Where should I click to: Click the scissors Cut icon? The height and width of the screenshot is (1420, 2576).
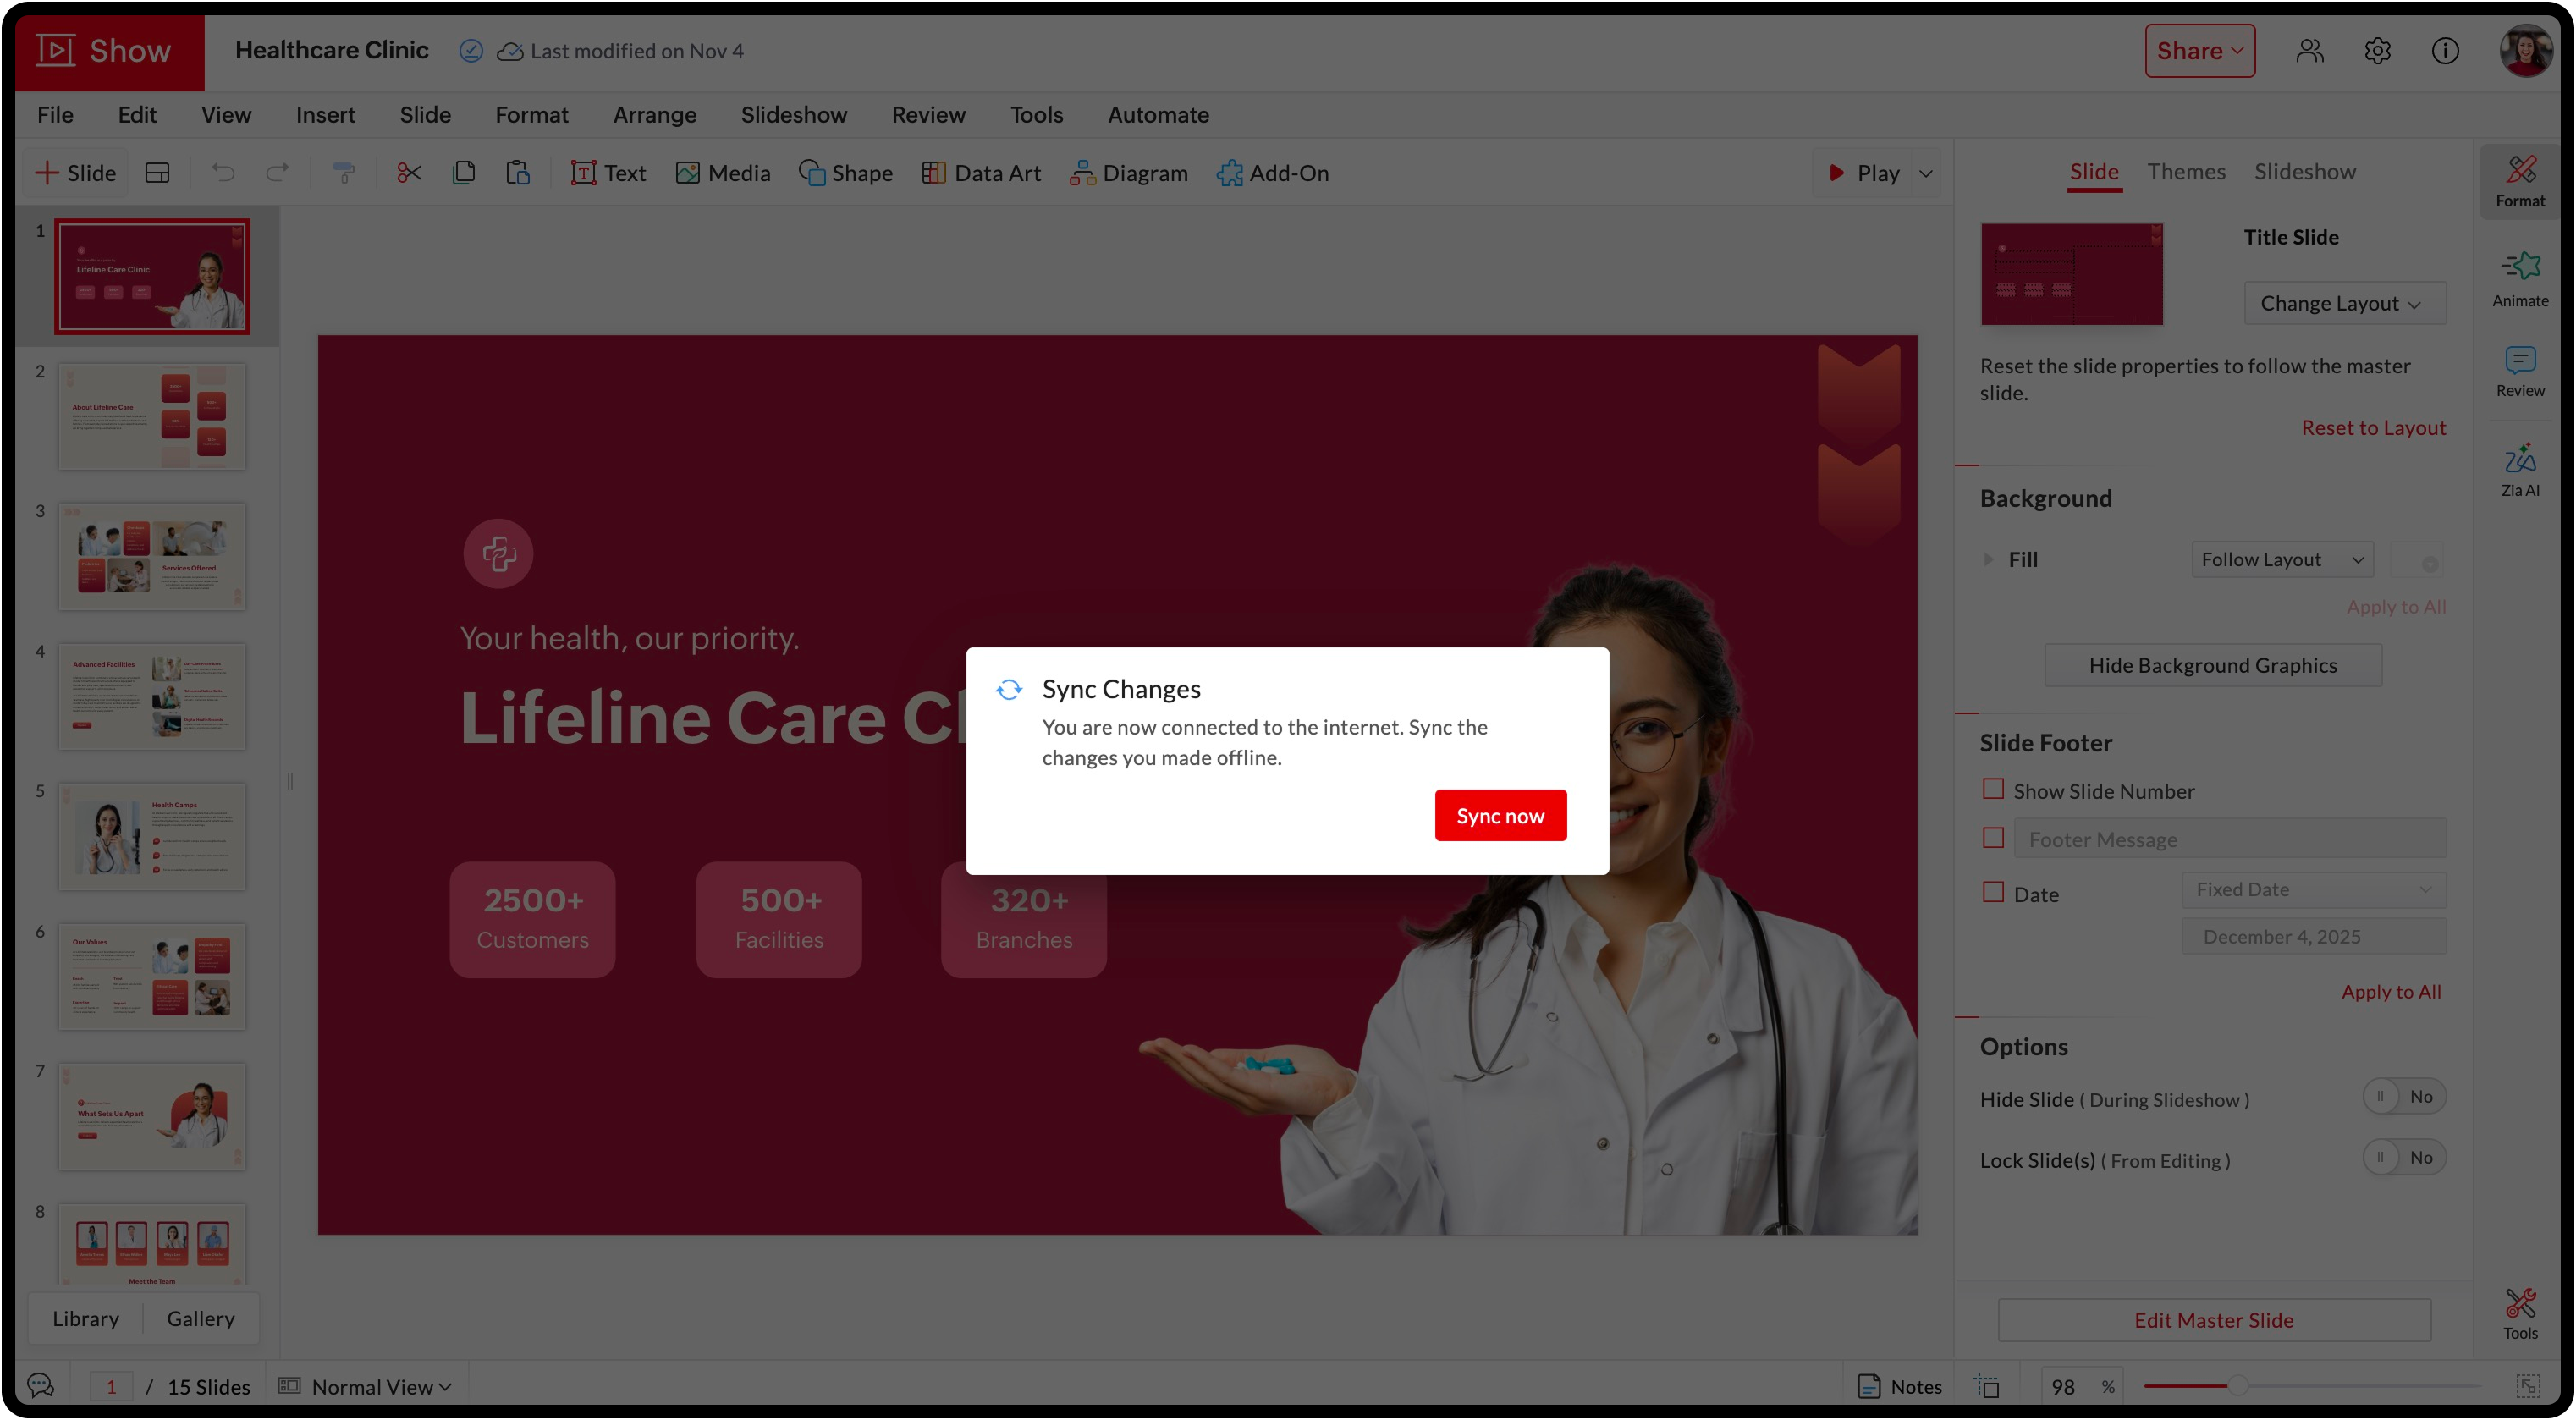click(409, 173)
